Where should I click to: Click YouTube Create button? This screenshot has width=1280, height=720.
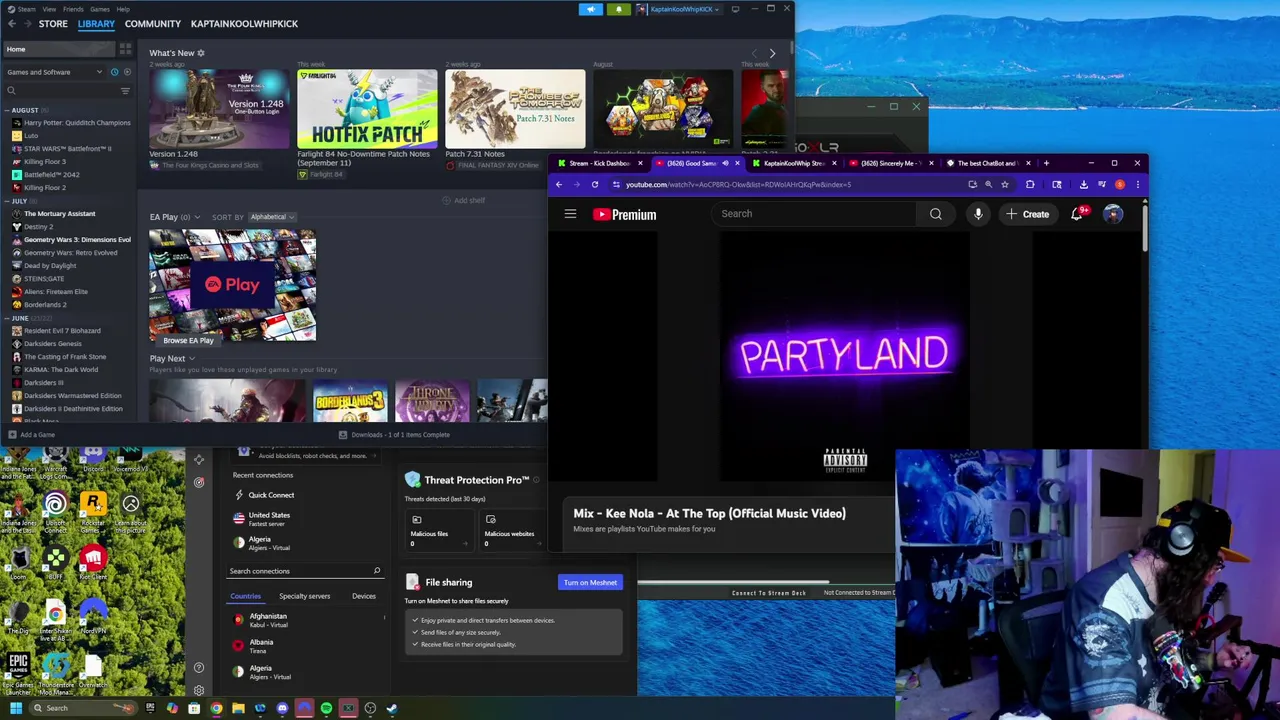(1027, 214)
